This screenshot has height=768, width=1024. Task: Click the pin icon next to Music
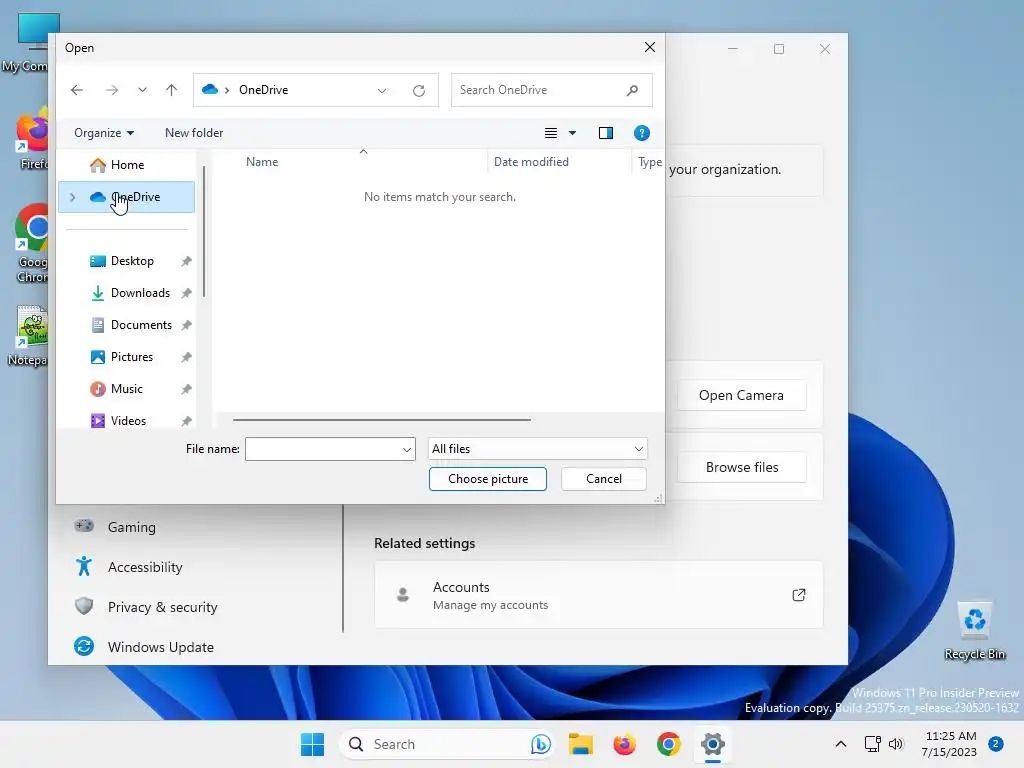(x=186, y=389)
